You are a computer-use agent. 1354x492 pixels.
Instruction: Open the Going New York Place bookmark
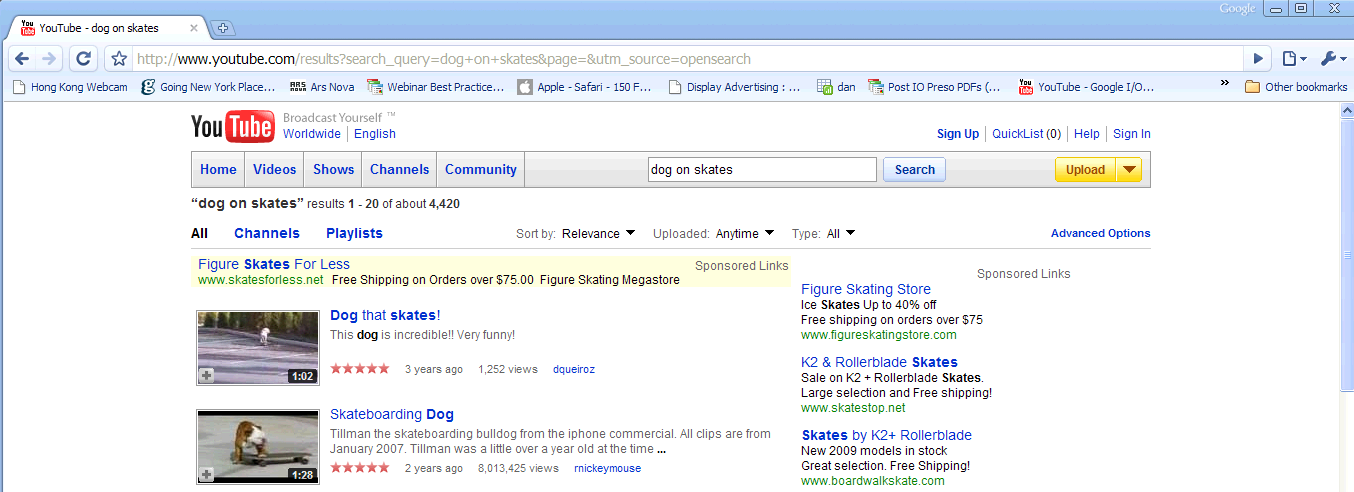click(208, 87)
